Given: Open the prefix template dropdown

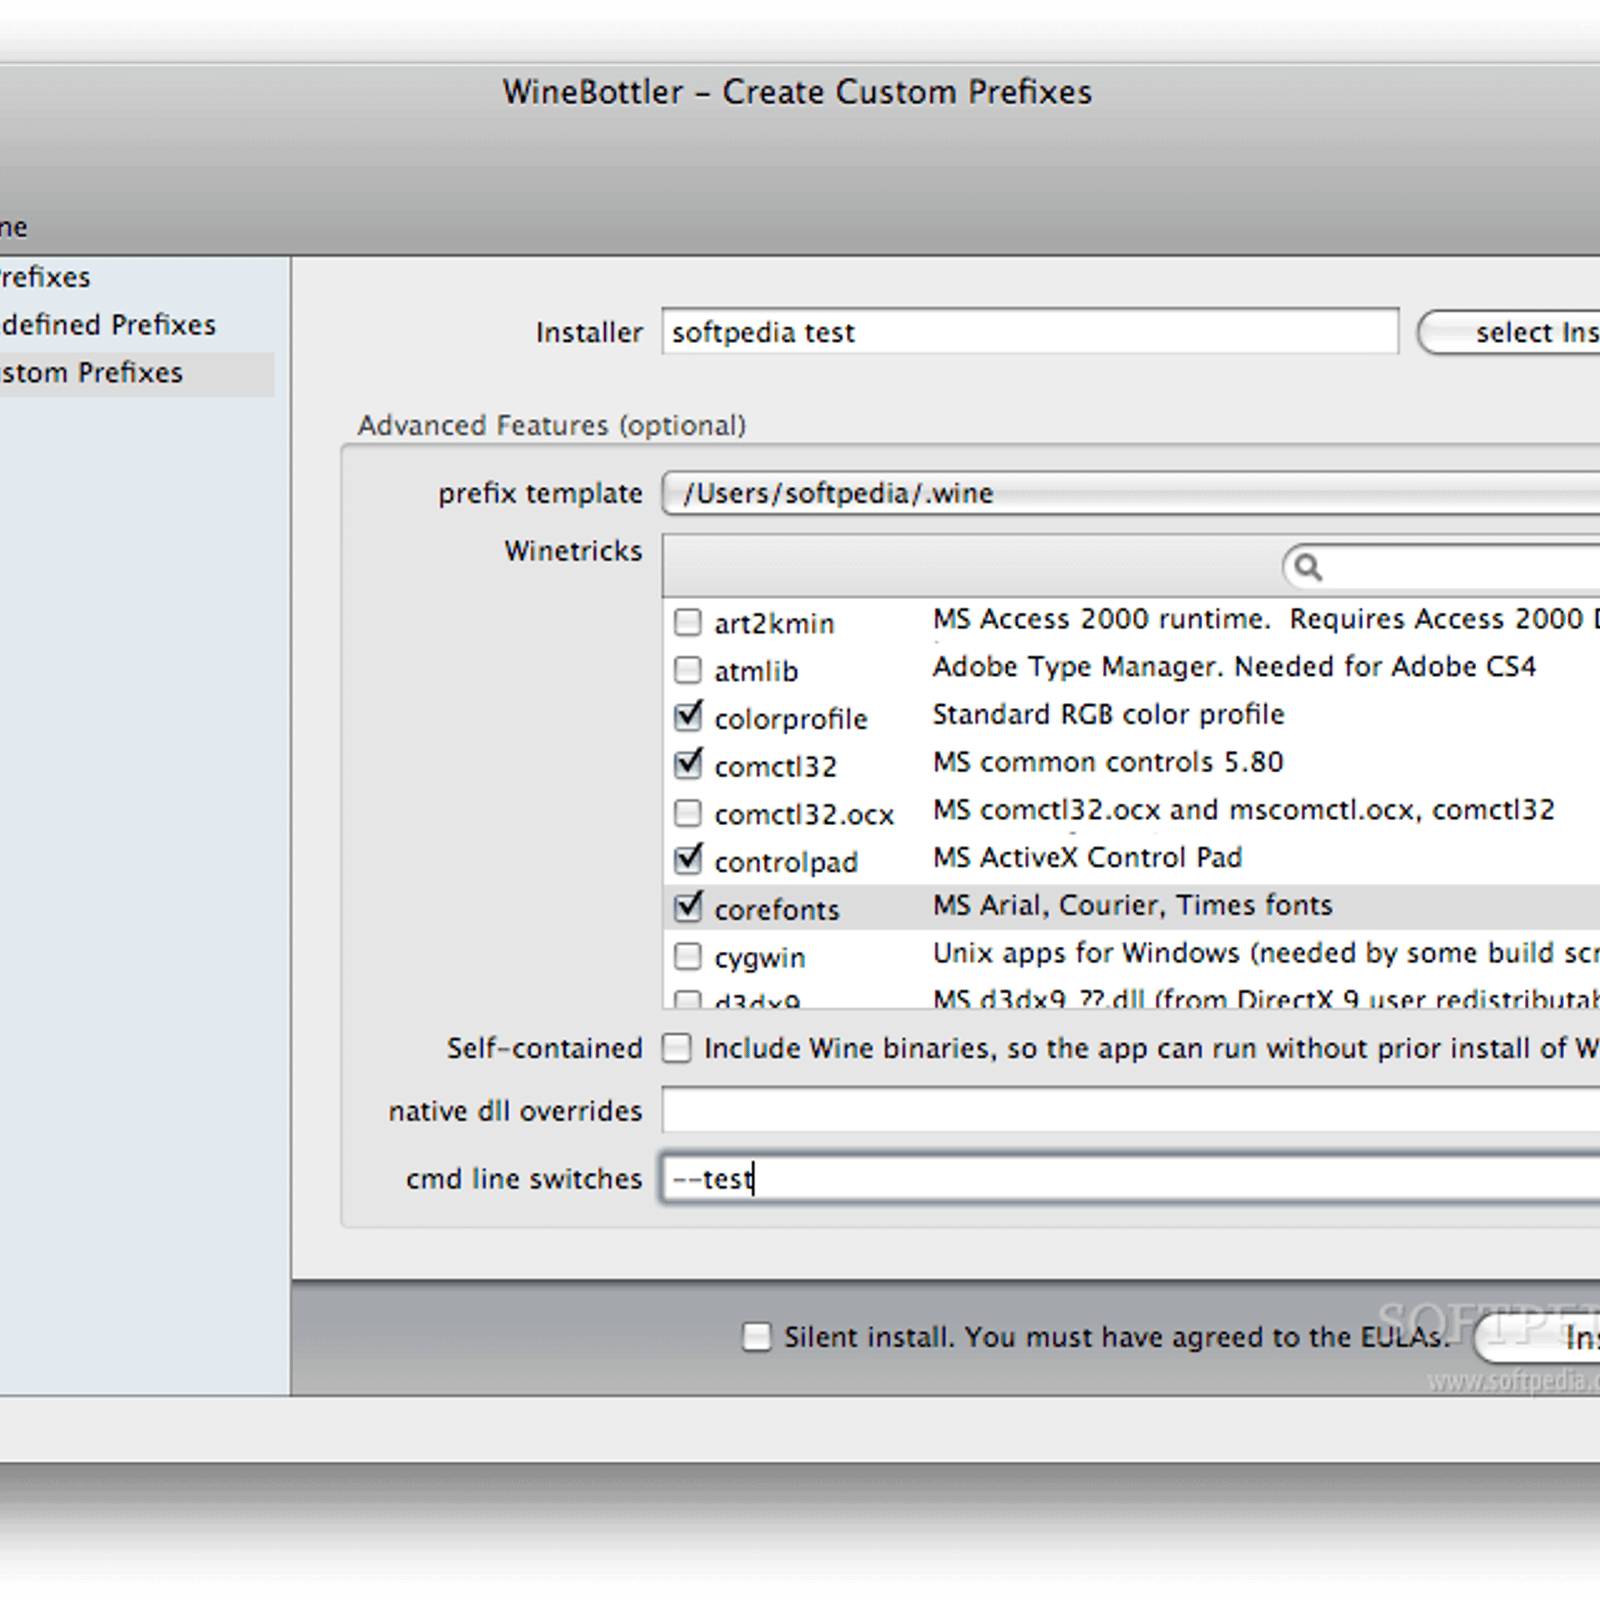Looking at the screenshot, I should click(1130, 493).
